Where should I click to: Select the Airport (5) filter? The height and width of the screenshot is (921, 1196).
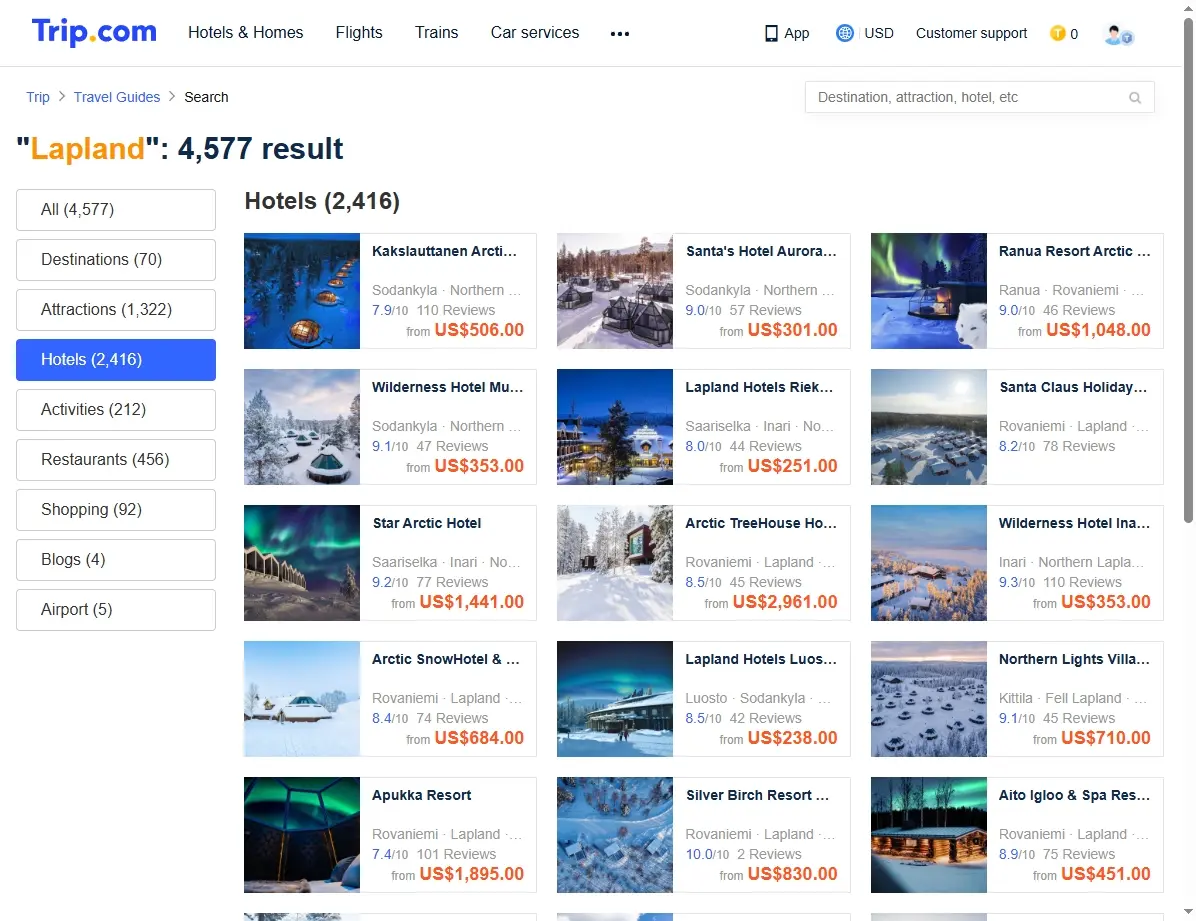pyautogui.click(x=116, y=610)
